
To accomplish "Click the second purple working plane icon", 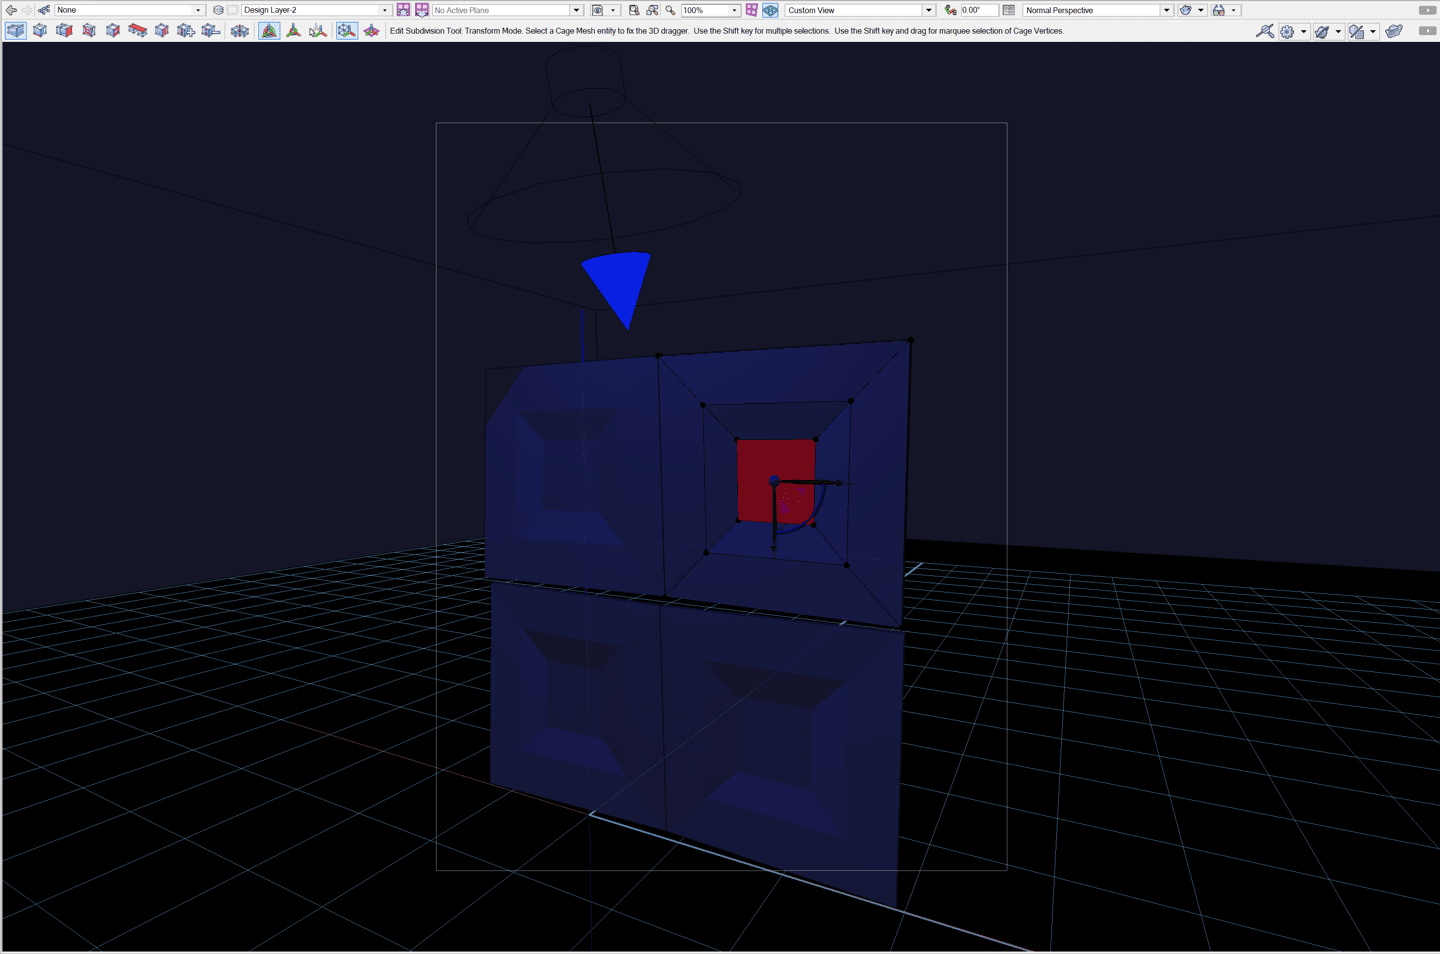I will point(422,10).
